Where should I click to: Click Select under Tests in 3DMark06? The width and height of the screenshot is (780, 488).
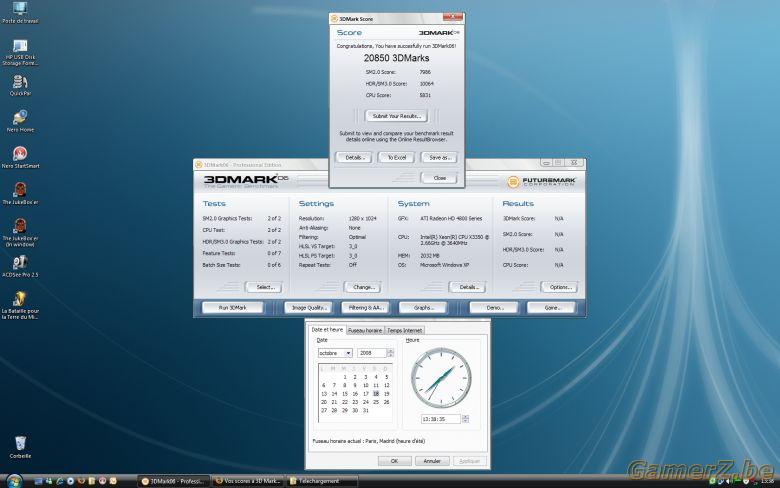coord(264,287)
